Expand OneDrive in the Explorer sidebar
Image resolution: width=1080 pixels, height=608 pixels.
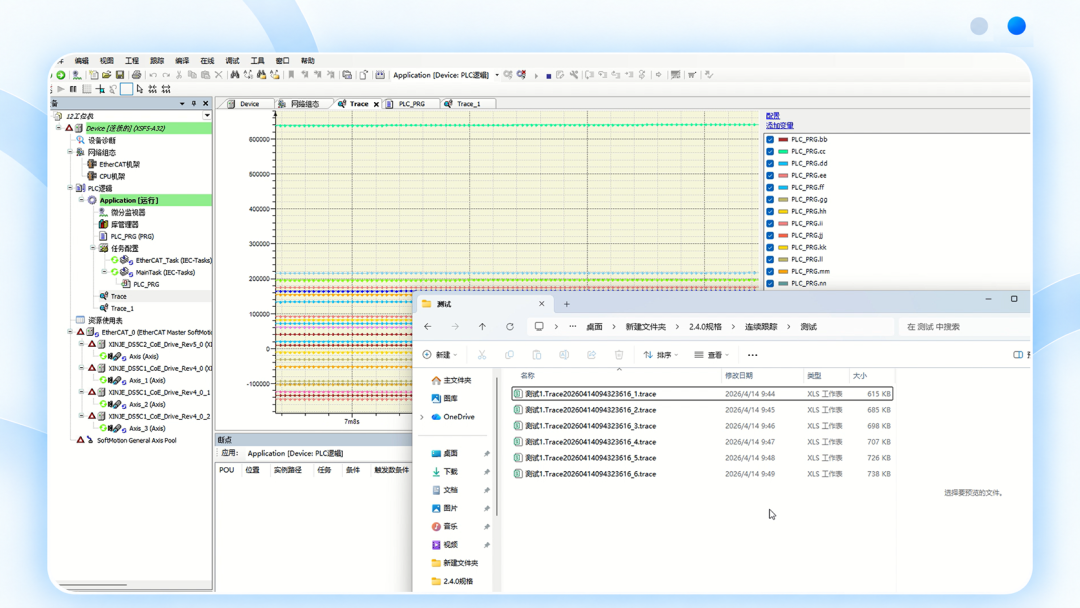tap(422, 417)
